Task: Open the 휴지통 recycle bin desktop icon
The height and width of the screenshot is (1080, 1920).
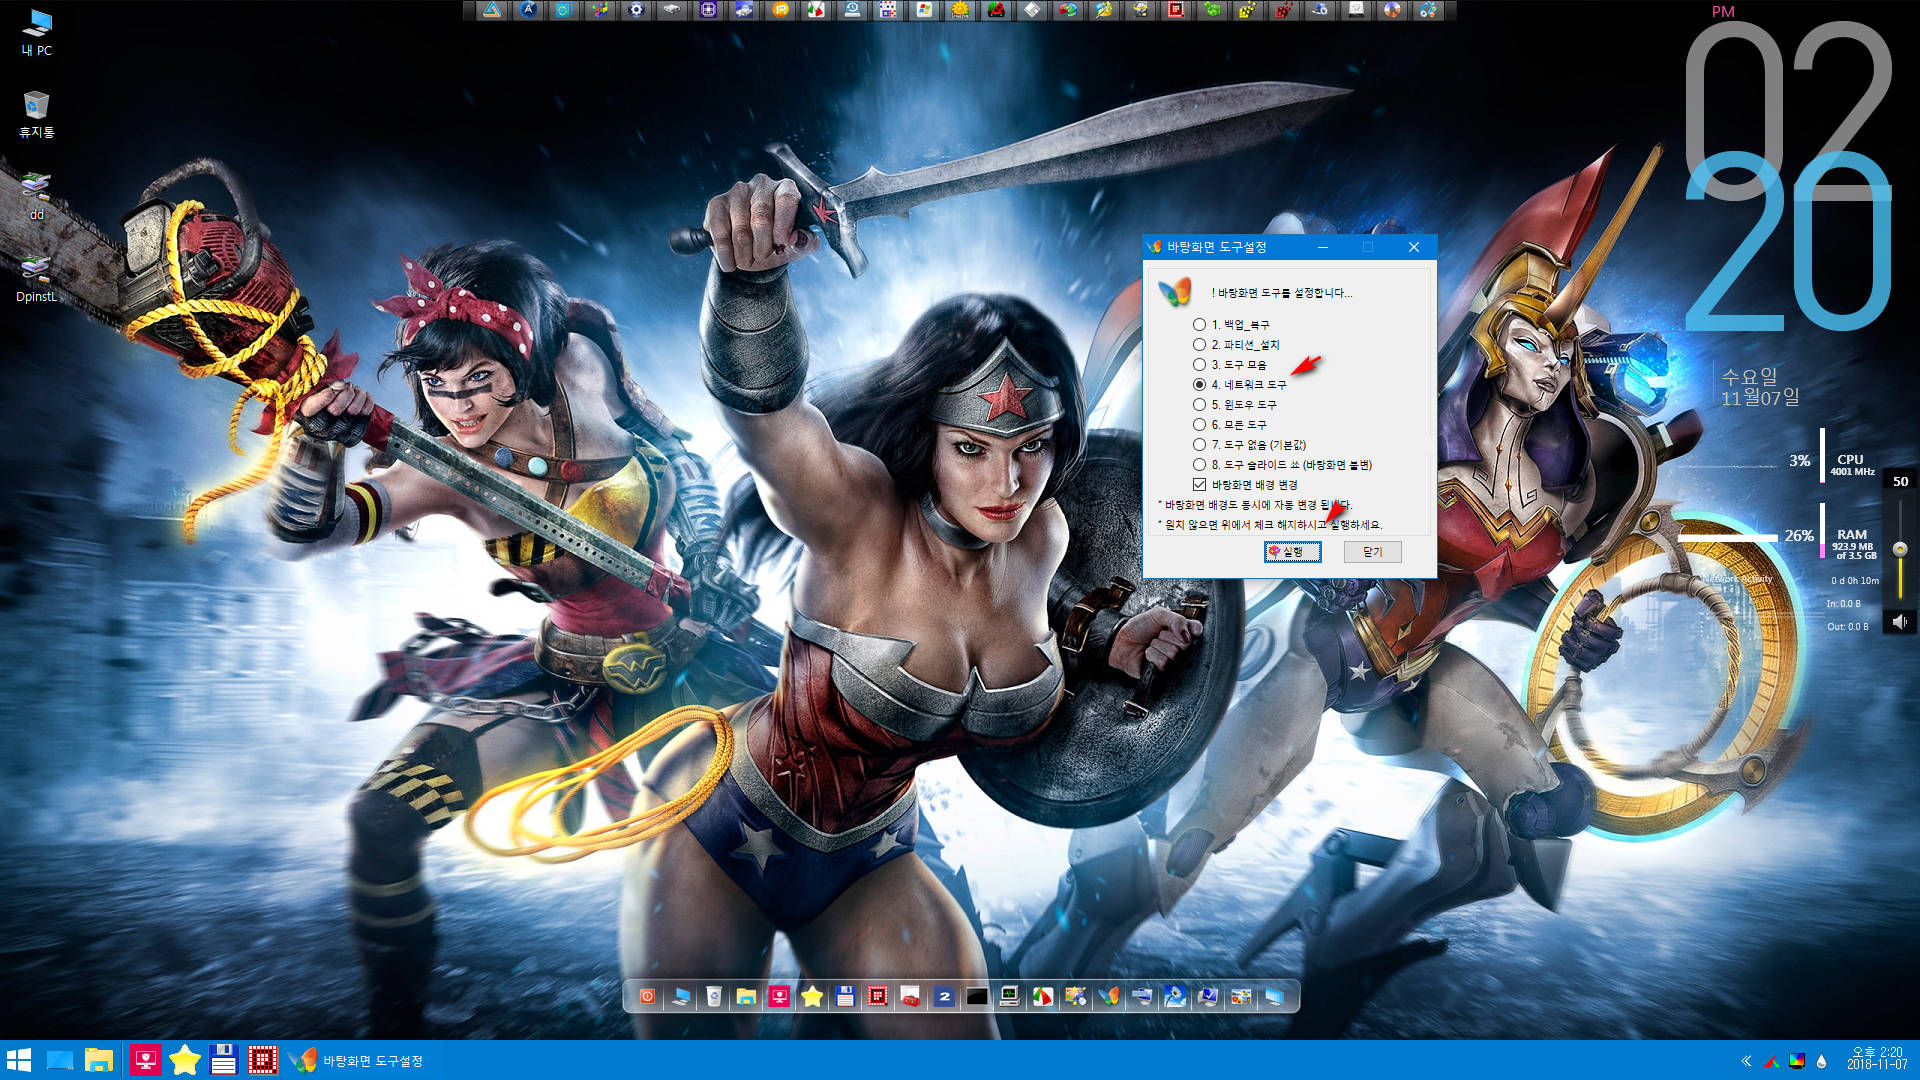Action: [37, 114]
